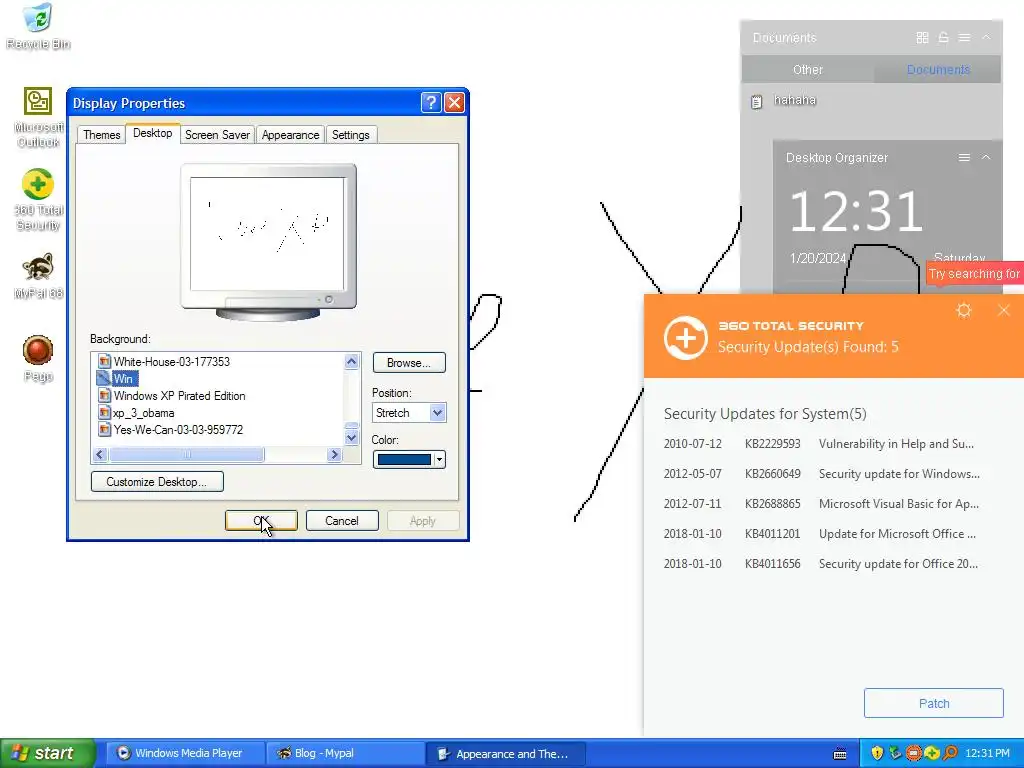Click background list scroll-down arrow
The image size is (1024, 768).
(351, 438)
